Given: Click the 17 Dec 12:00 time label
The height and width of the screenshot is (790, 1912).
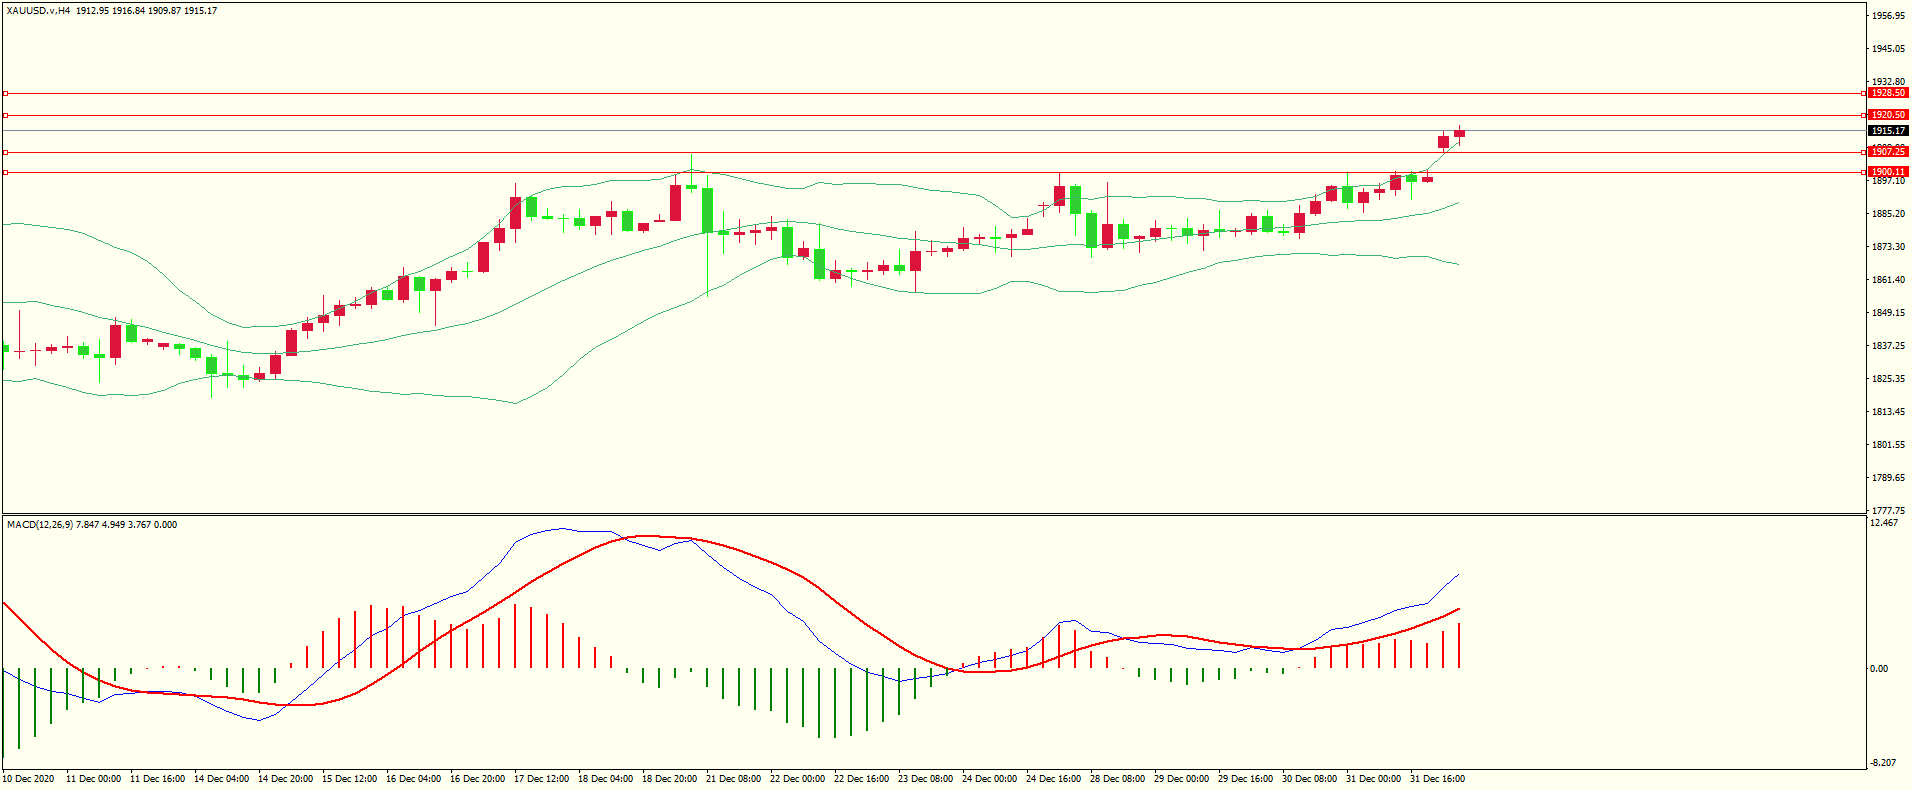Looking at the screenshot, I should coord(541,779).
